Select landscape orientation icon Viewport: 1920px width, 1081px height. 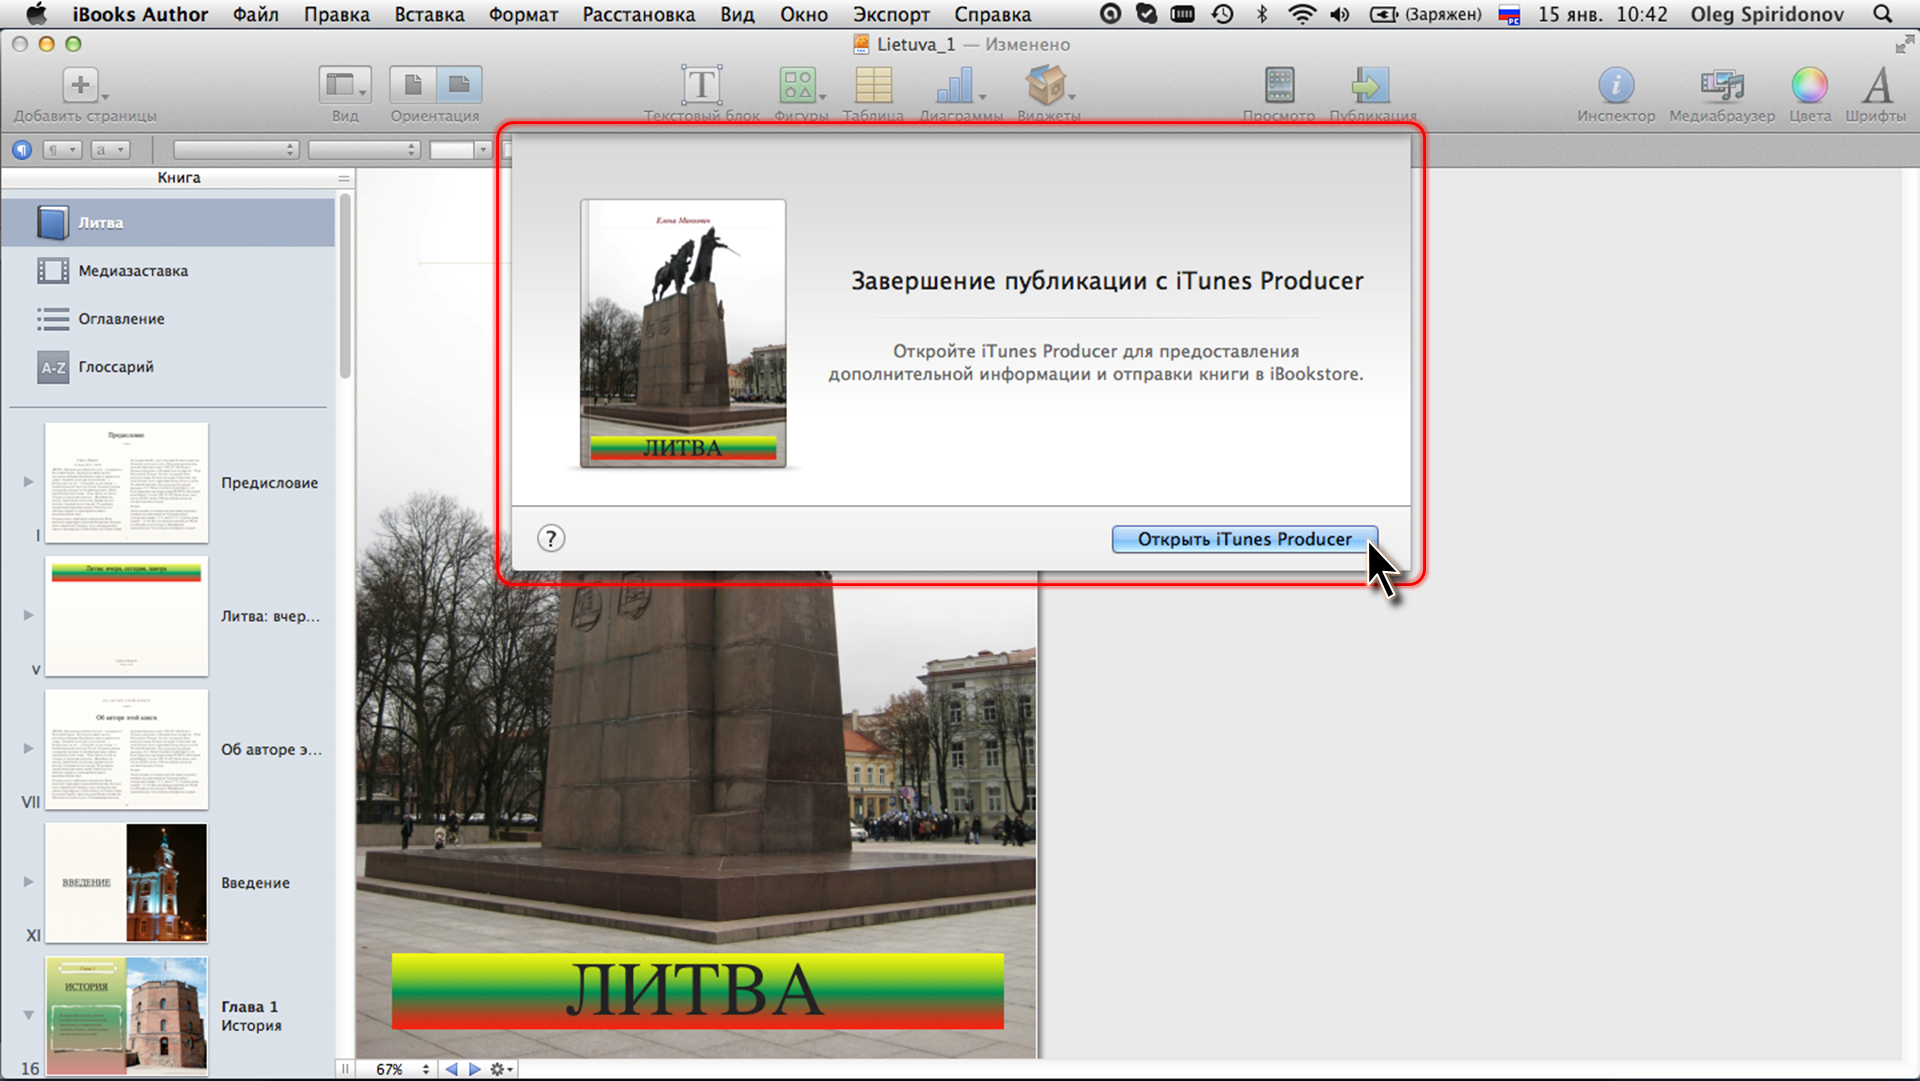459,85
